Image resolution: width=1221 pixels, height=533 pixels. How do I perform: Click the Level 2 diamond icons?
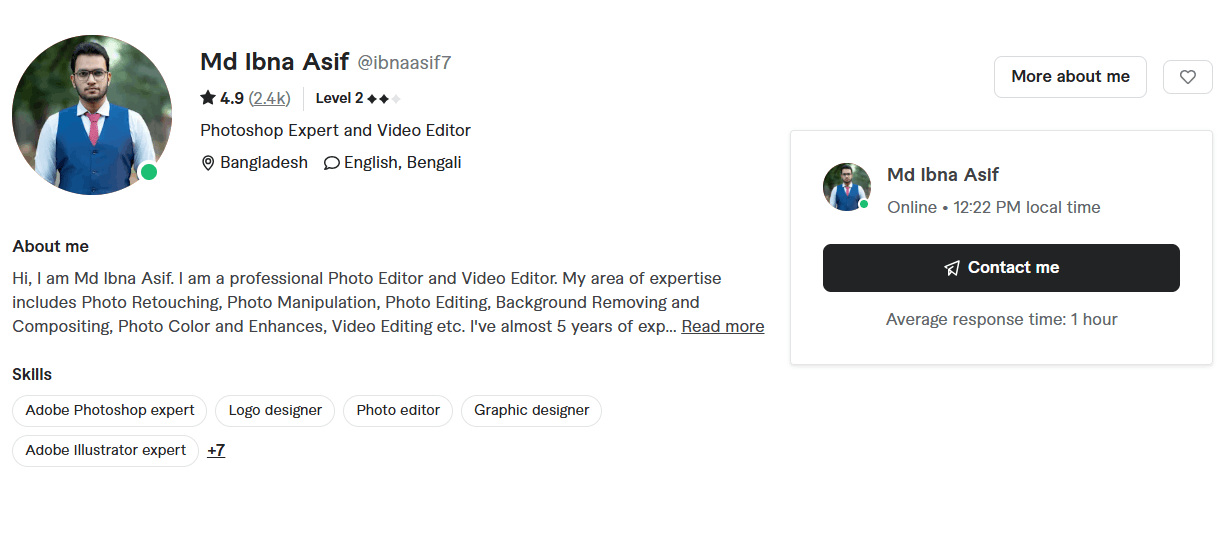tap(384, 98)
